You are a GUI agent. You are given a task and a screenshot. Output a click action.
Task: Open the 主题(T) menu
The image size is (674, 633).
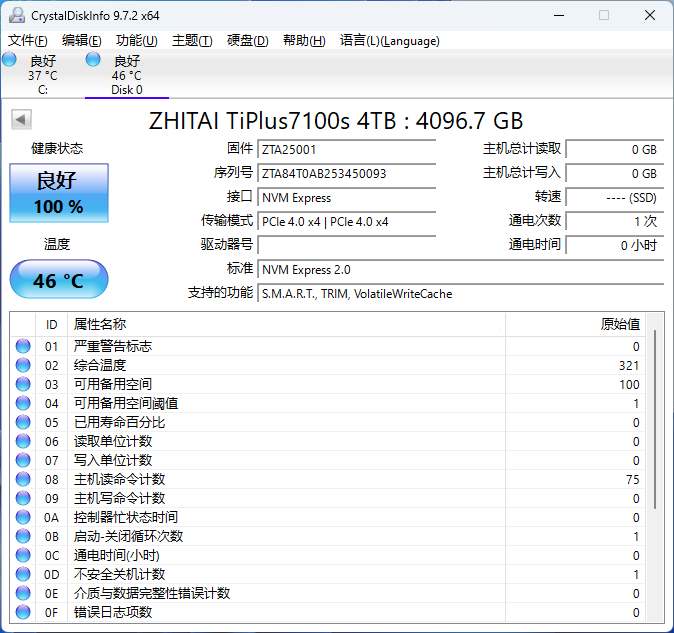pos(192,41)
